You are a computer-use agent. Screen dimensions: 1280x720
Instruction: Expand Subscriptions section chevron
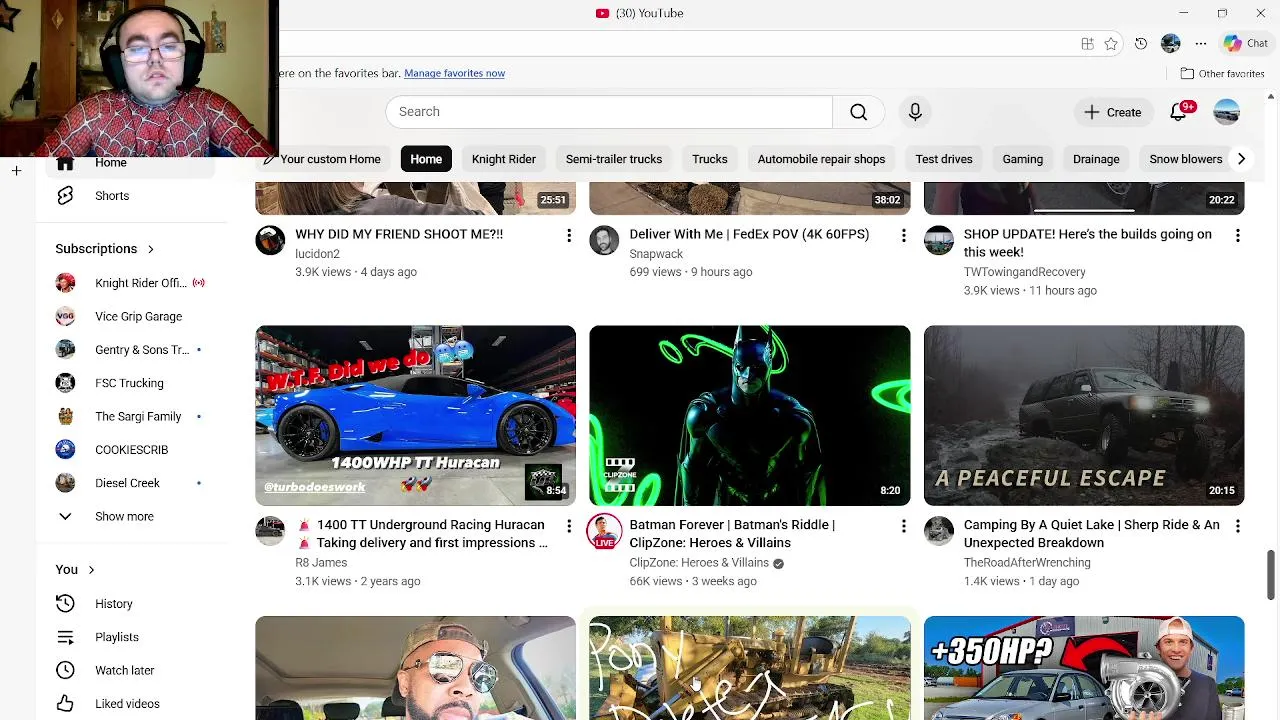151,249
